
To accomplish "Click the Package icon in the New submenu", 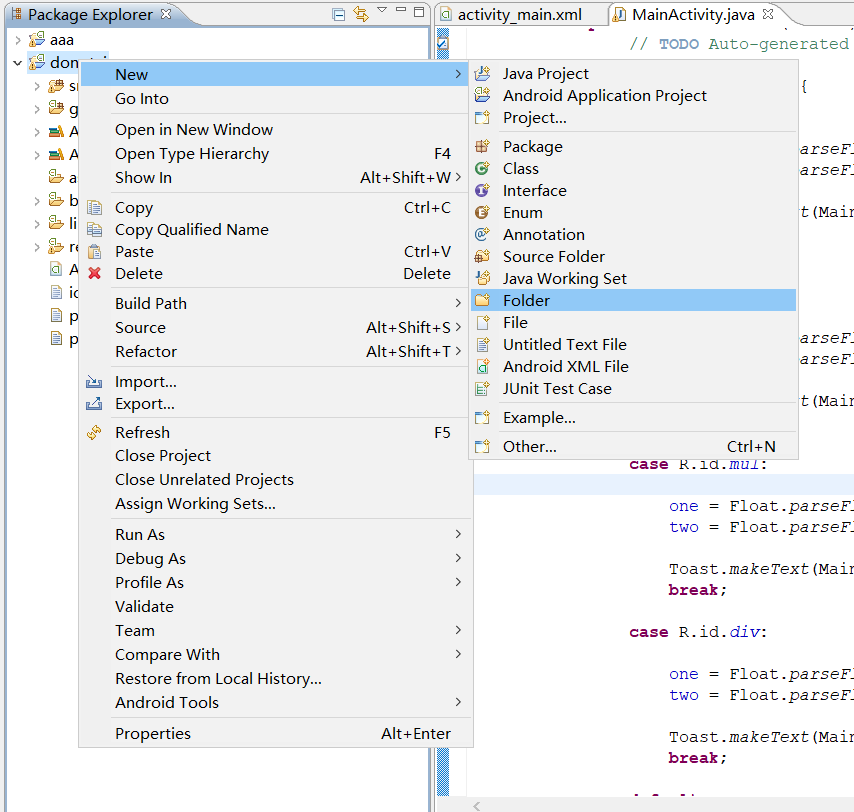I will tap(483, 146).
